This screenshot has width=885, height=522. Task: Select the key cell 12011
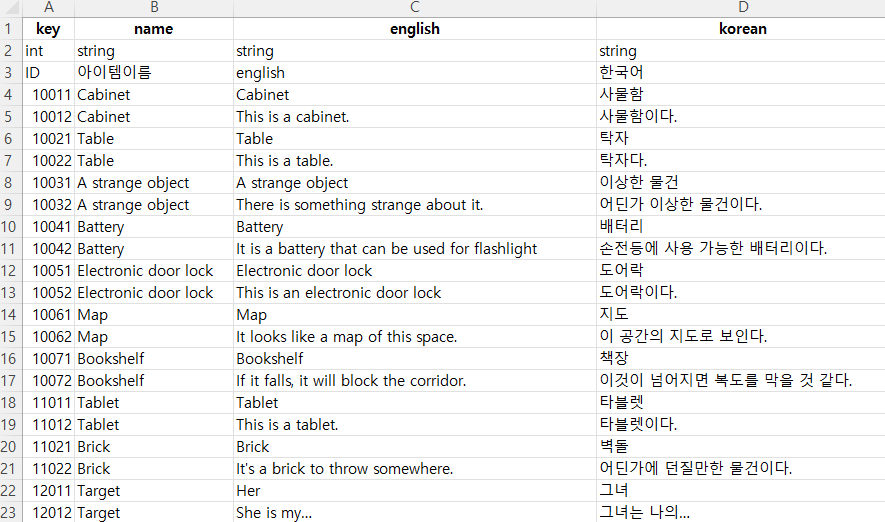coord(49,491)
